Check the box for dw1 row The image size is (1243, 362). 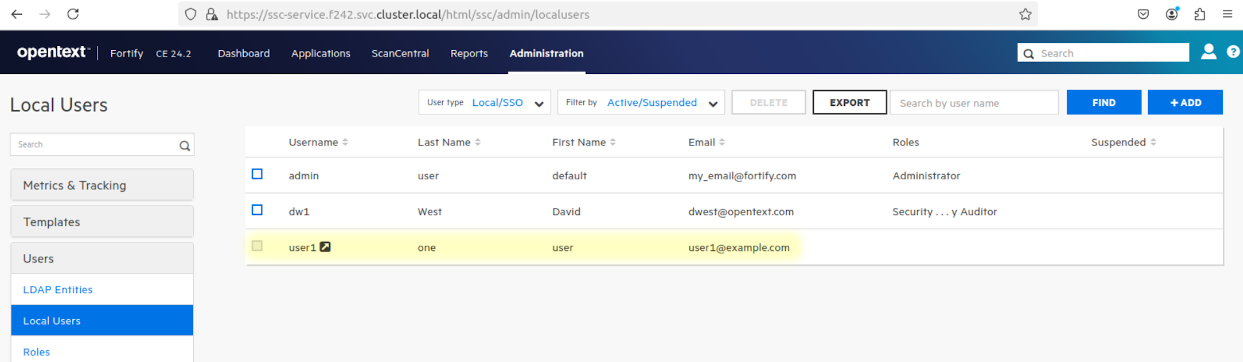coord(257,210)
